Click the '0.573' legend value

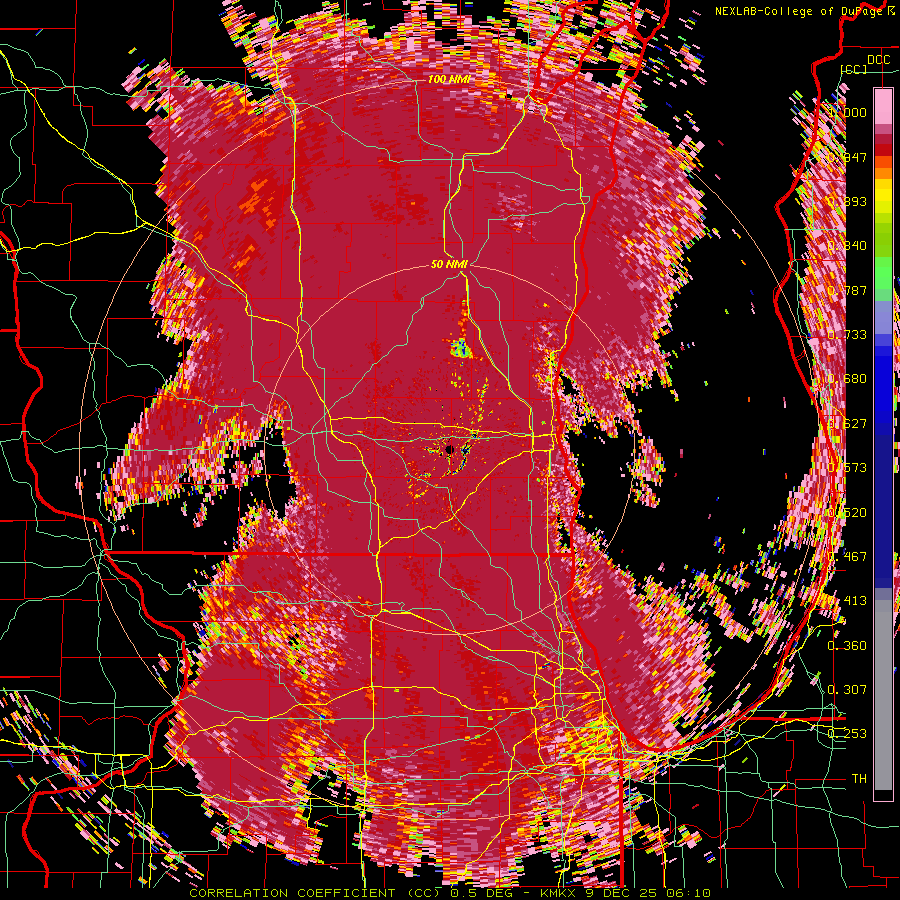pos(847,467)
